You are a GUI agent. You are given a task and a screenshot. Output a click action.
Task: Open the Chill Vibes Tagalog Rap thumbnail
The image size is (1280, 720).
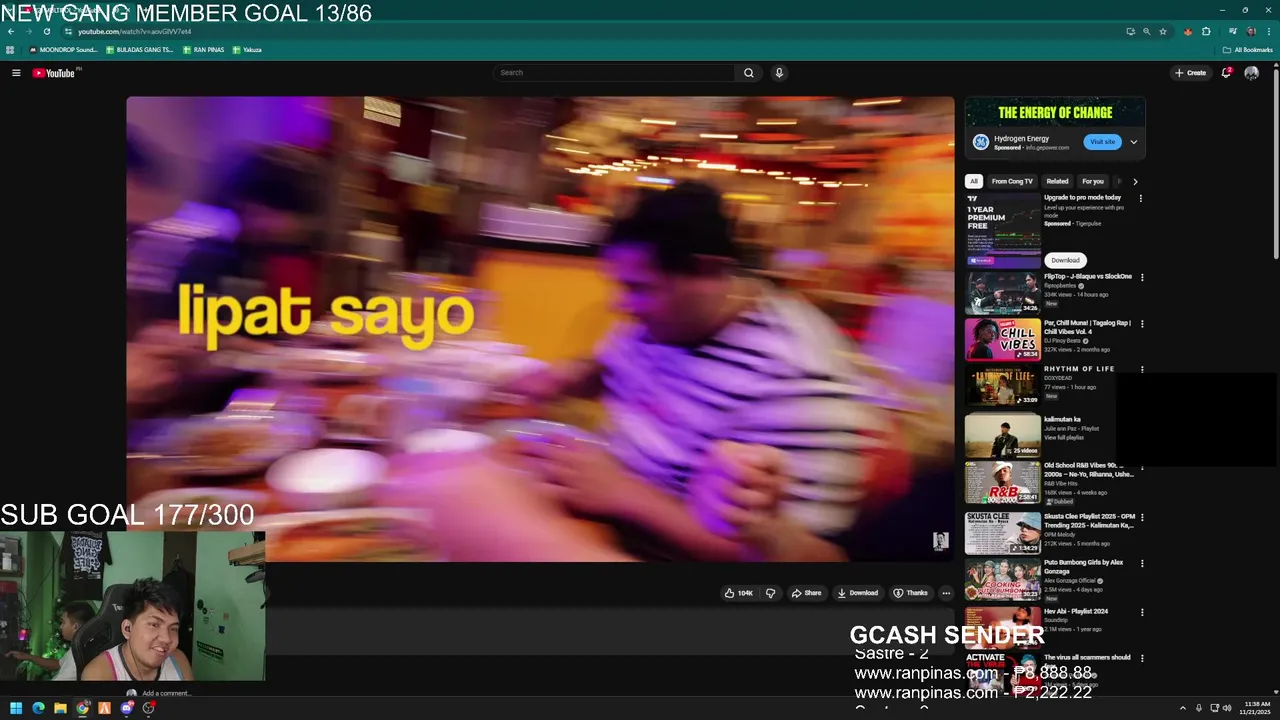[1003, 340]
